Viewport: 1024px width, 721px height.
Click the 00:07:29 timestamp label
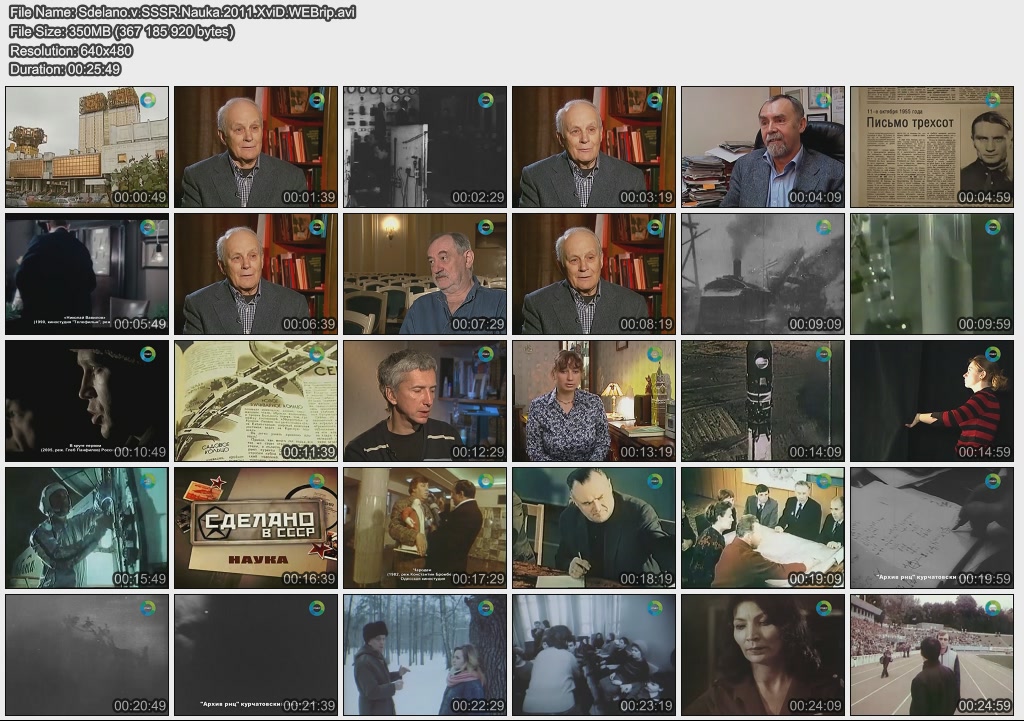[477, 325]
